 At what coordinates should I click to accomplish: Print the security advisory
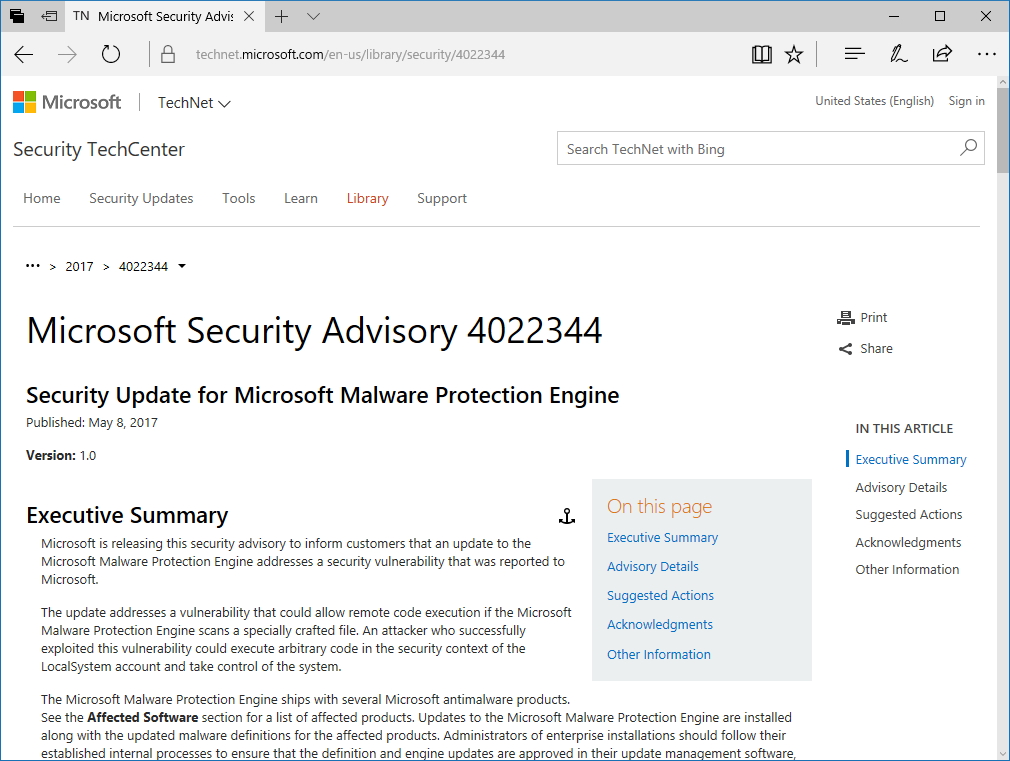point(862,317)
